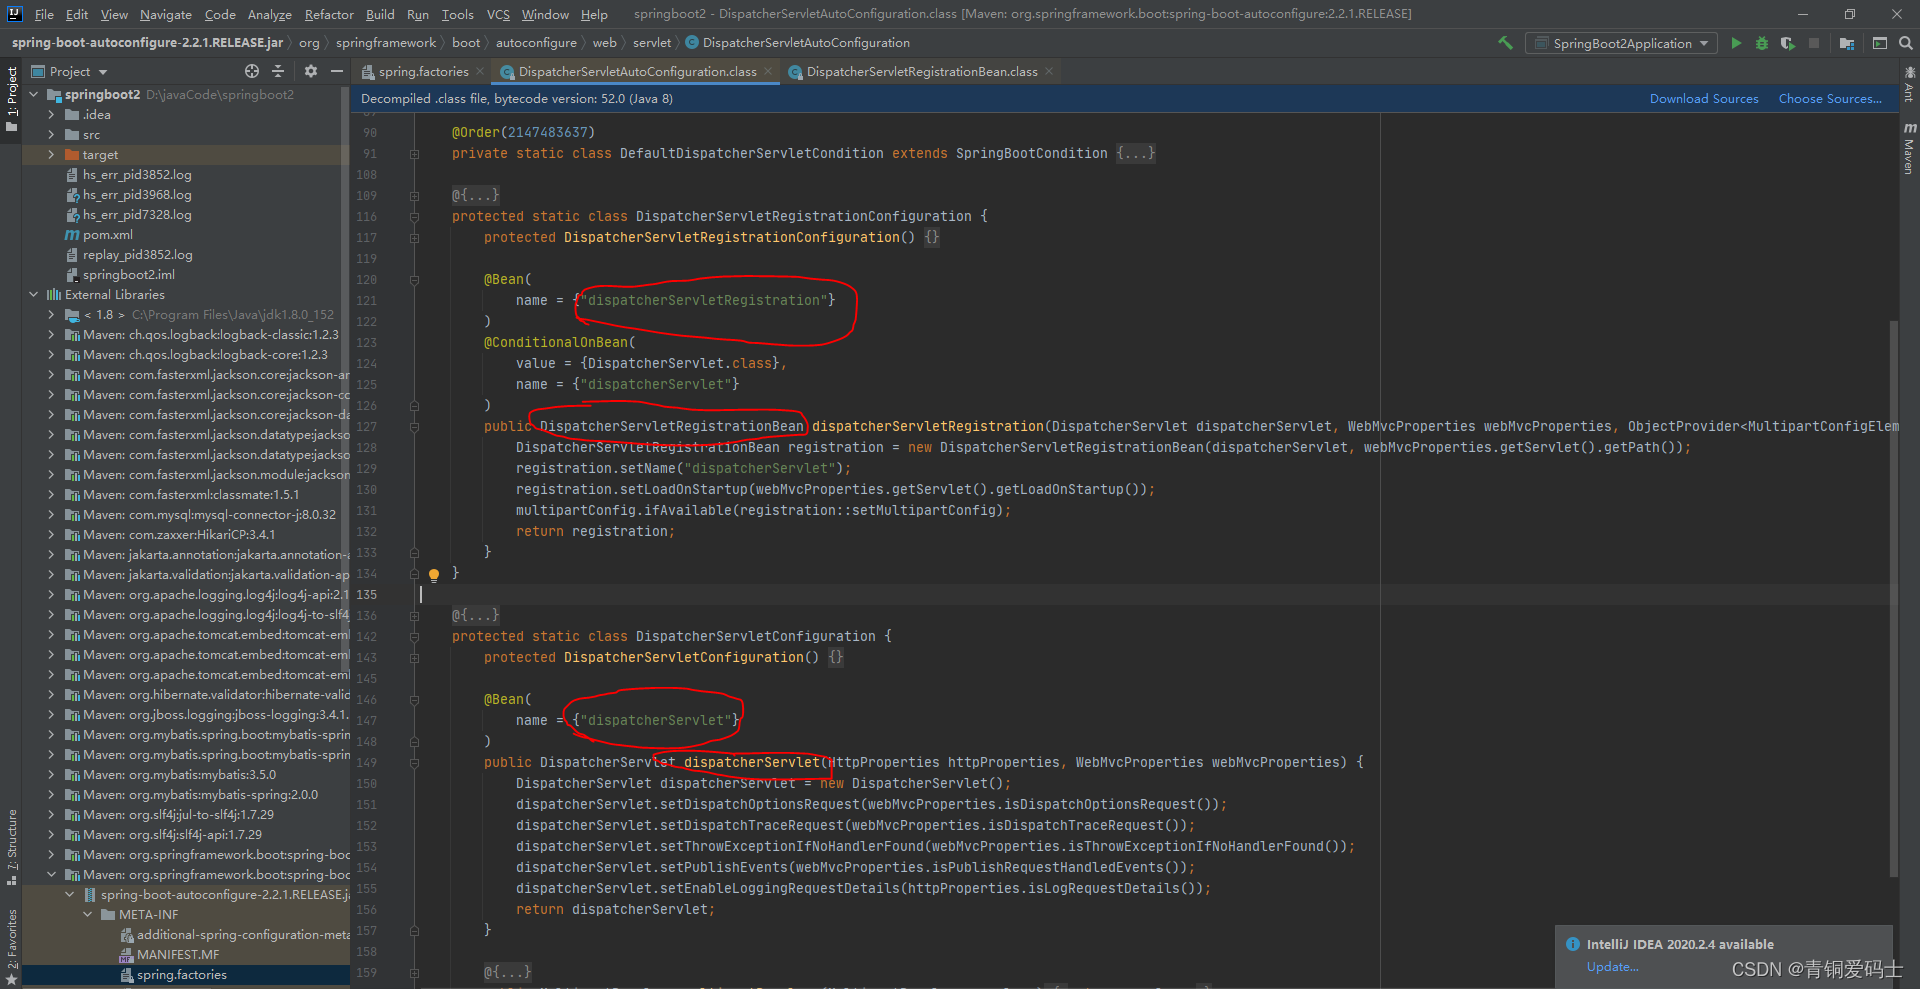Run SpringBoot2Application with the green play icon

[x=1736, y=43]
